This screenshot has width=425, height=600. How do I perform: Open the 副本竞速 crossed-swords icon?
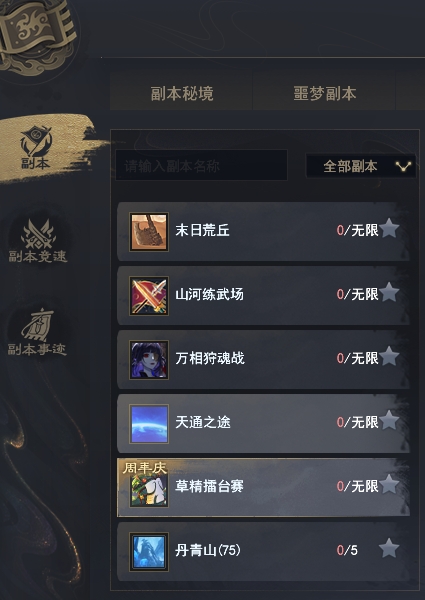tap(38, 240)
